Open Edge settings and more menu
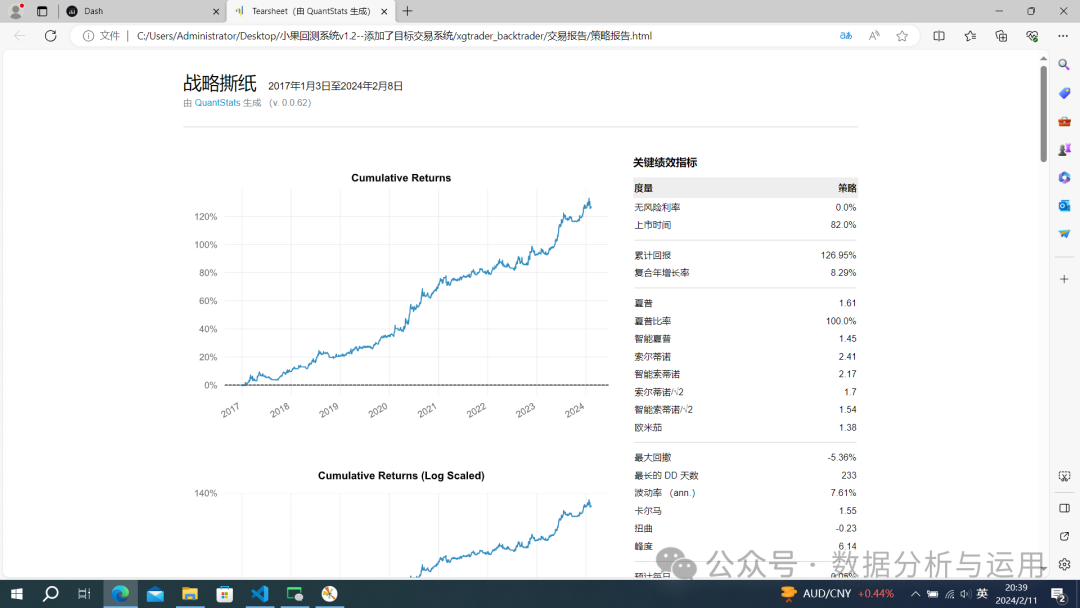The width and height of the screenshot is (1080, 608). tap(1063, 36)
